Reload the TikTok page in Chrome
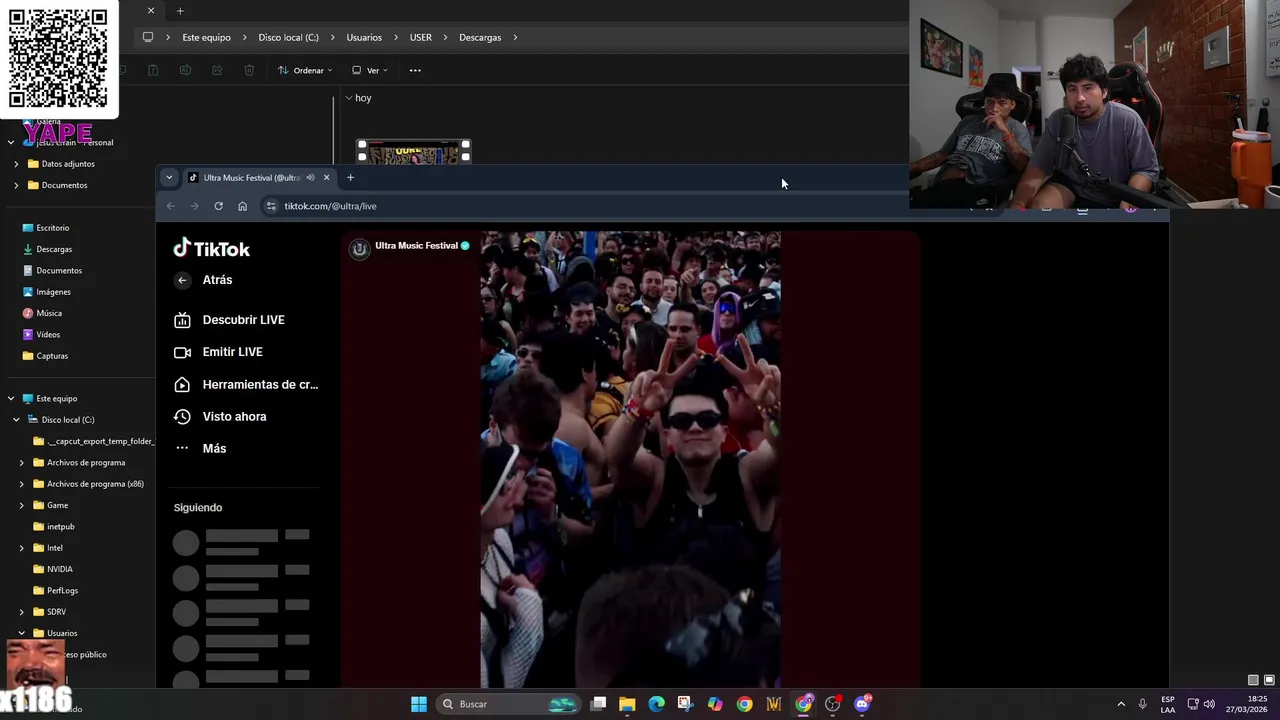1280x720 pixels. pyautogui.click(x=218, y=206)
